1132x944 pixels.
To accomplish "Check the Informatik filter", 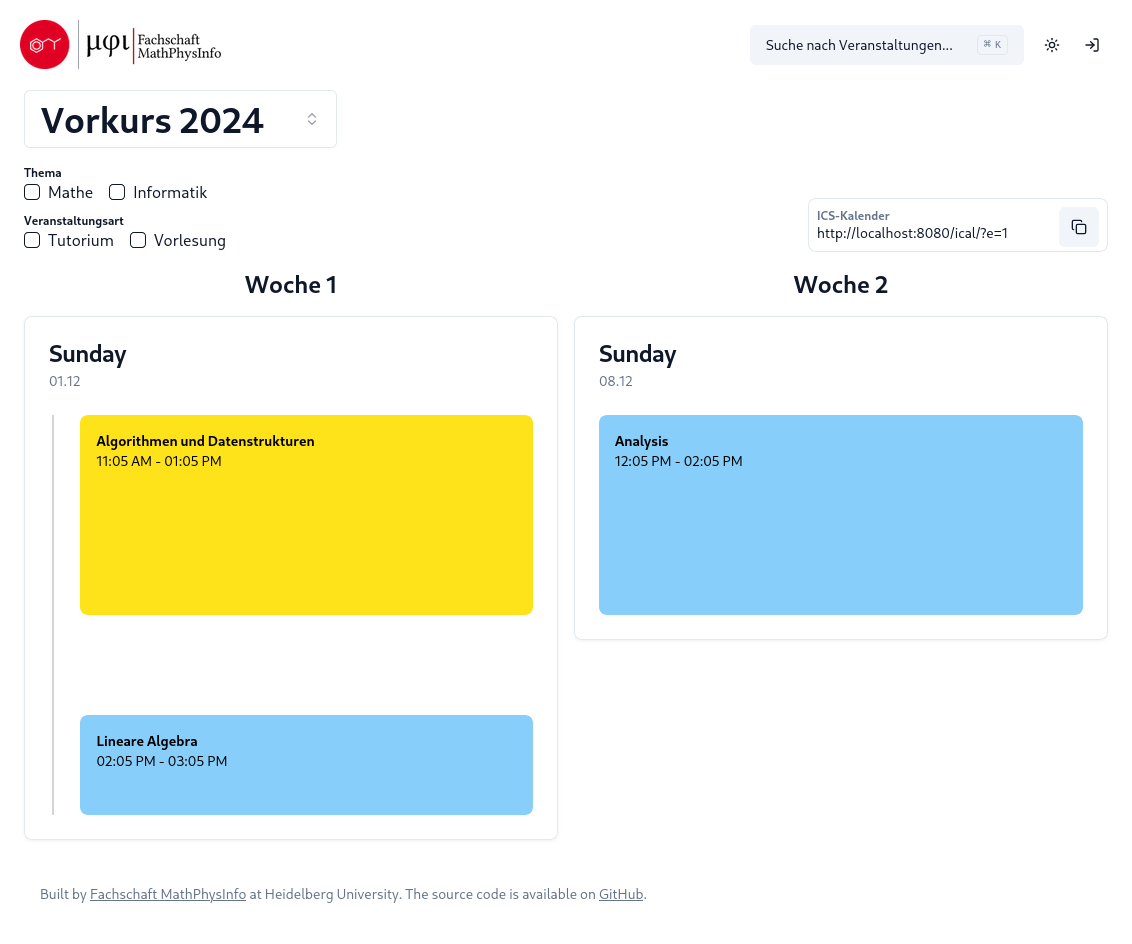I will 117,192.
